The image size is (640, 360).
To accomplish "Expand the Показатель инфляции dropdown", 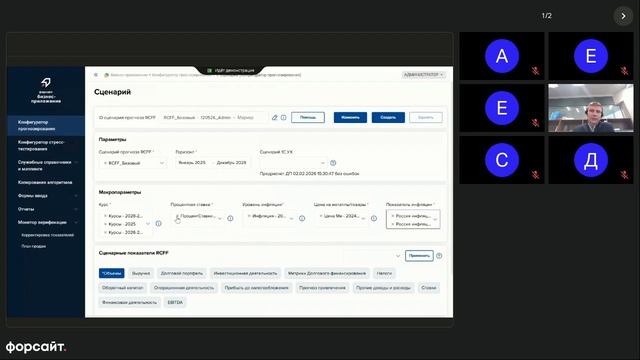I will coord(435,220).
